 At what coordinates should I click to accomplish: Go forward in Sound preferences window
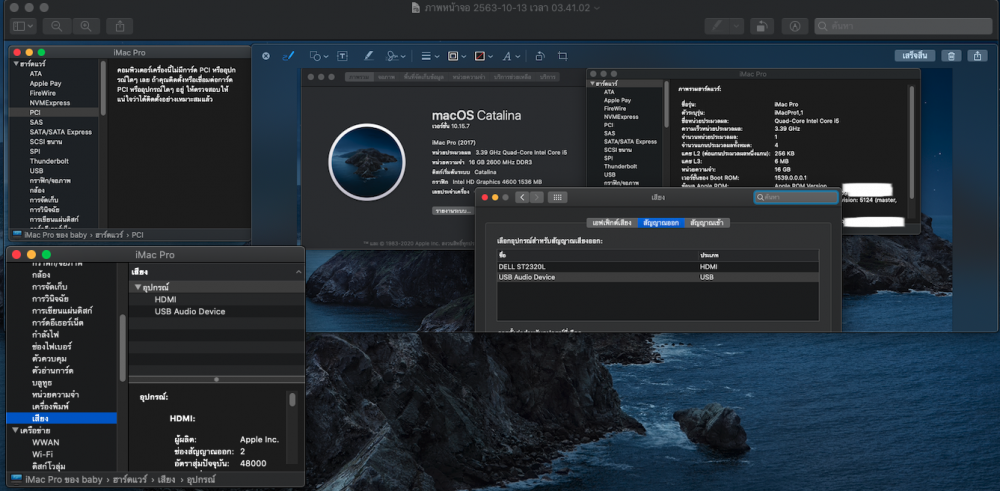(x=537, y=198)
